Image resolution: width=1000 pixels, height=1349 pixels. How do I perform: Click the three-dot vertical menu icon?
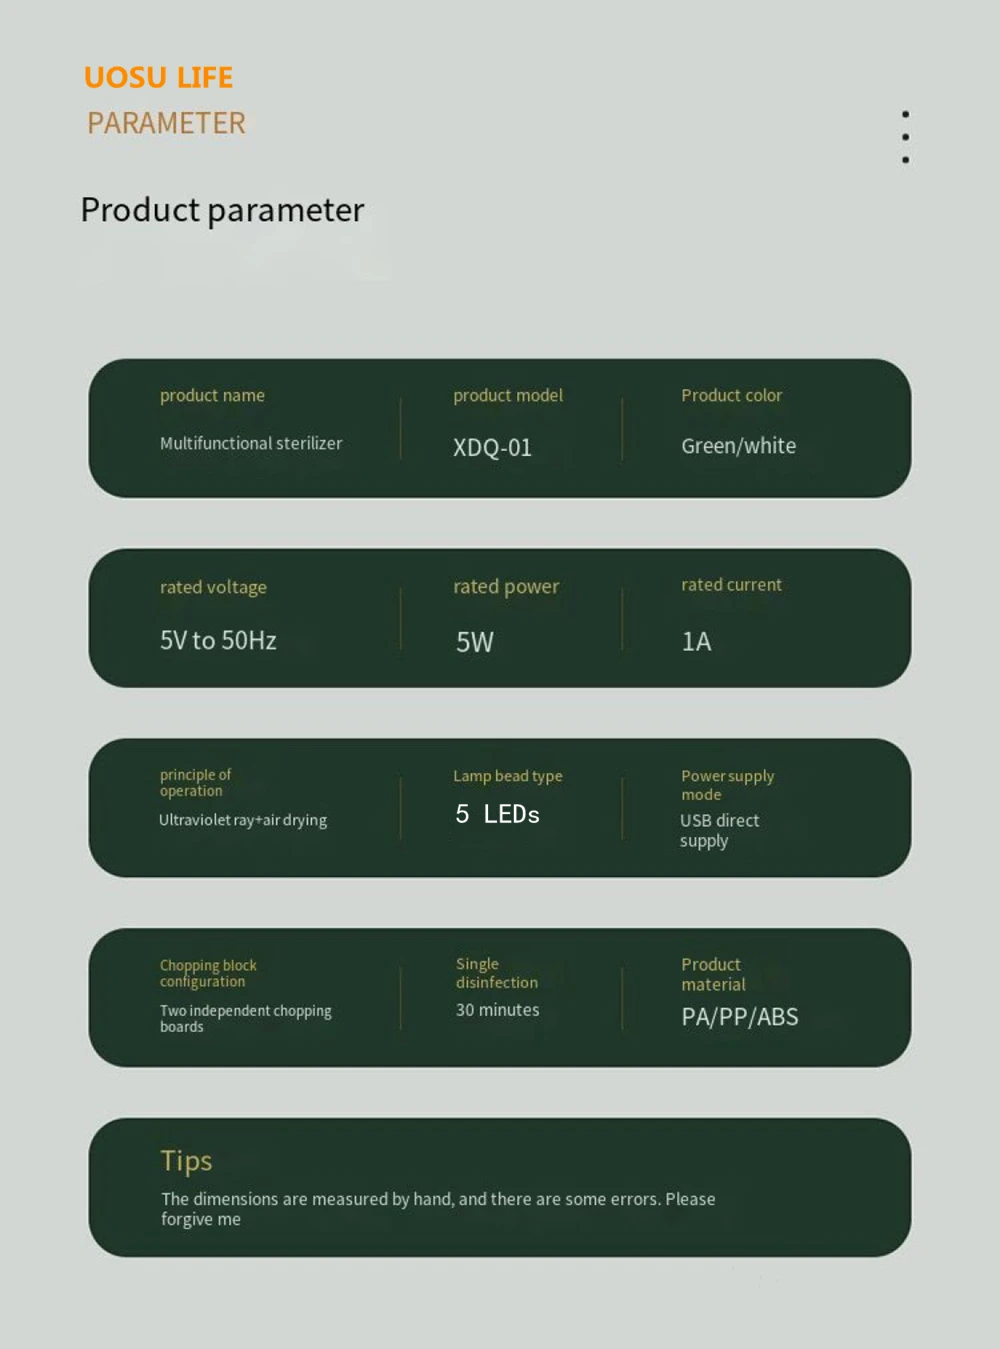pyautogui.click(x=905, y=137)
